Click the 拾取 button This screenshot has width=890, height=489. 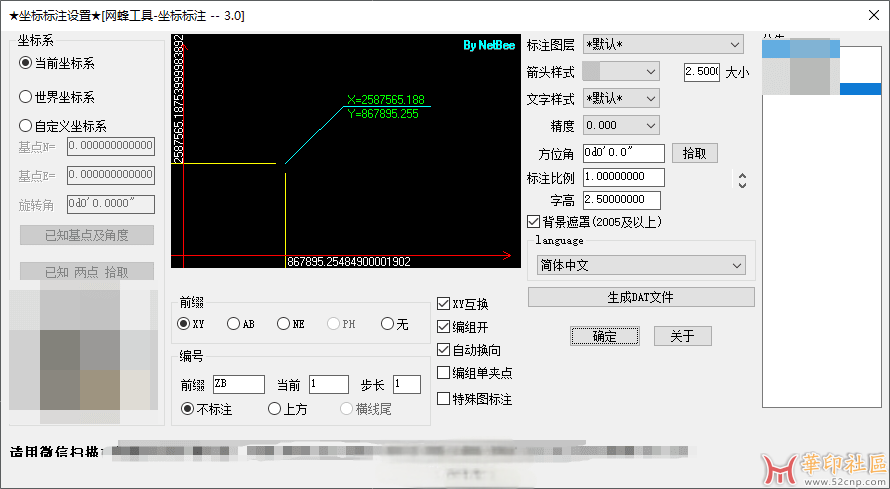(x=695, y=153)
